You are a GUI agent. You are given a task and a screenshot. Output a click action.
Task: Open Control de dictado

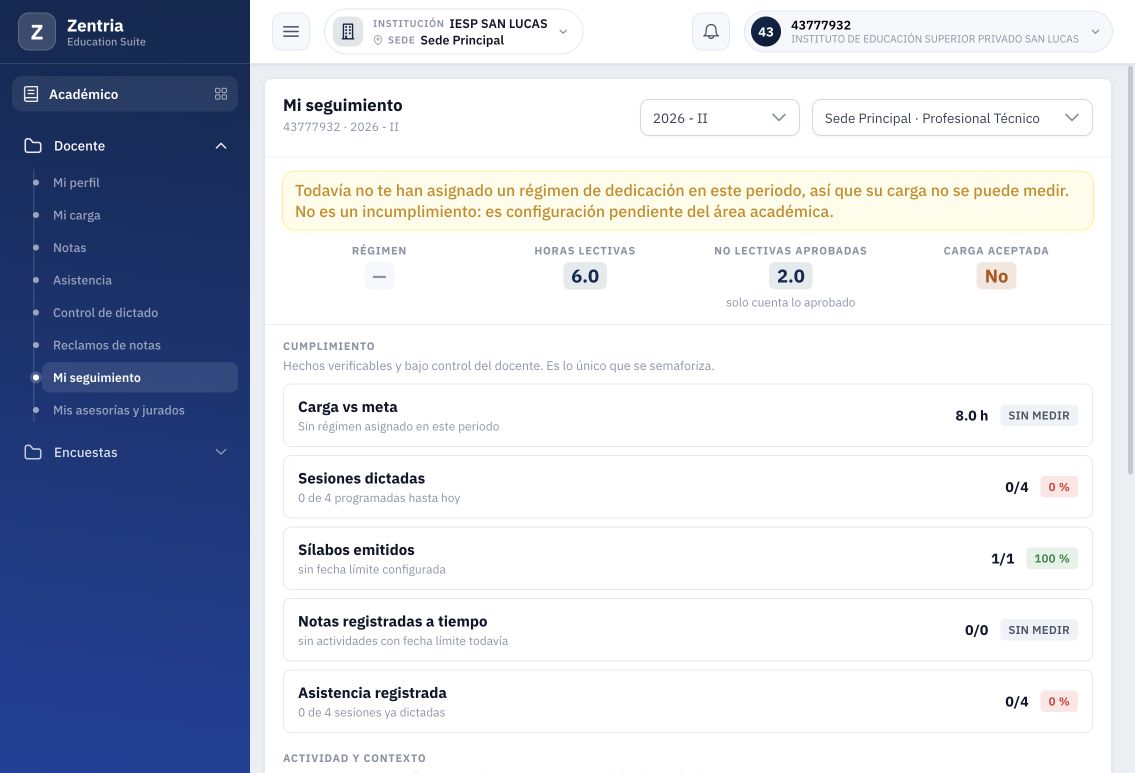(x=105, y=313)
